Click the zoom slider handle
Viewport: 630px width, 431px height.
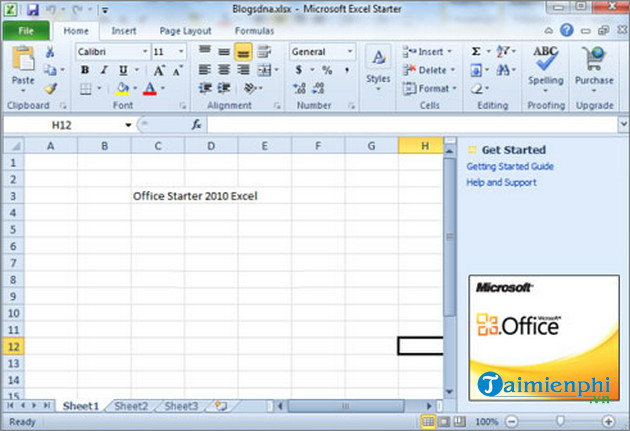click(x=560, y=421)
